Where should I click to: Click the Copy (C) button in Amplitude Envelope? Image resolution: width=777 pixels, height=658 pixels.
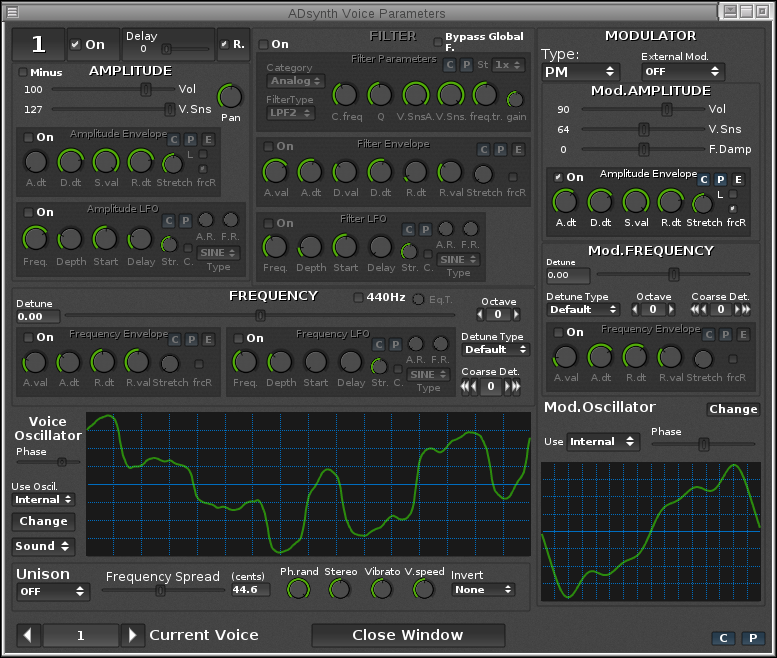pos(174,138)
